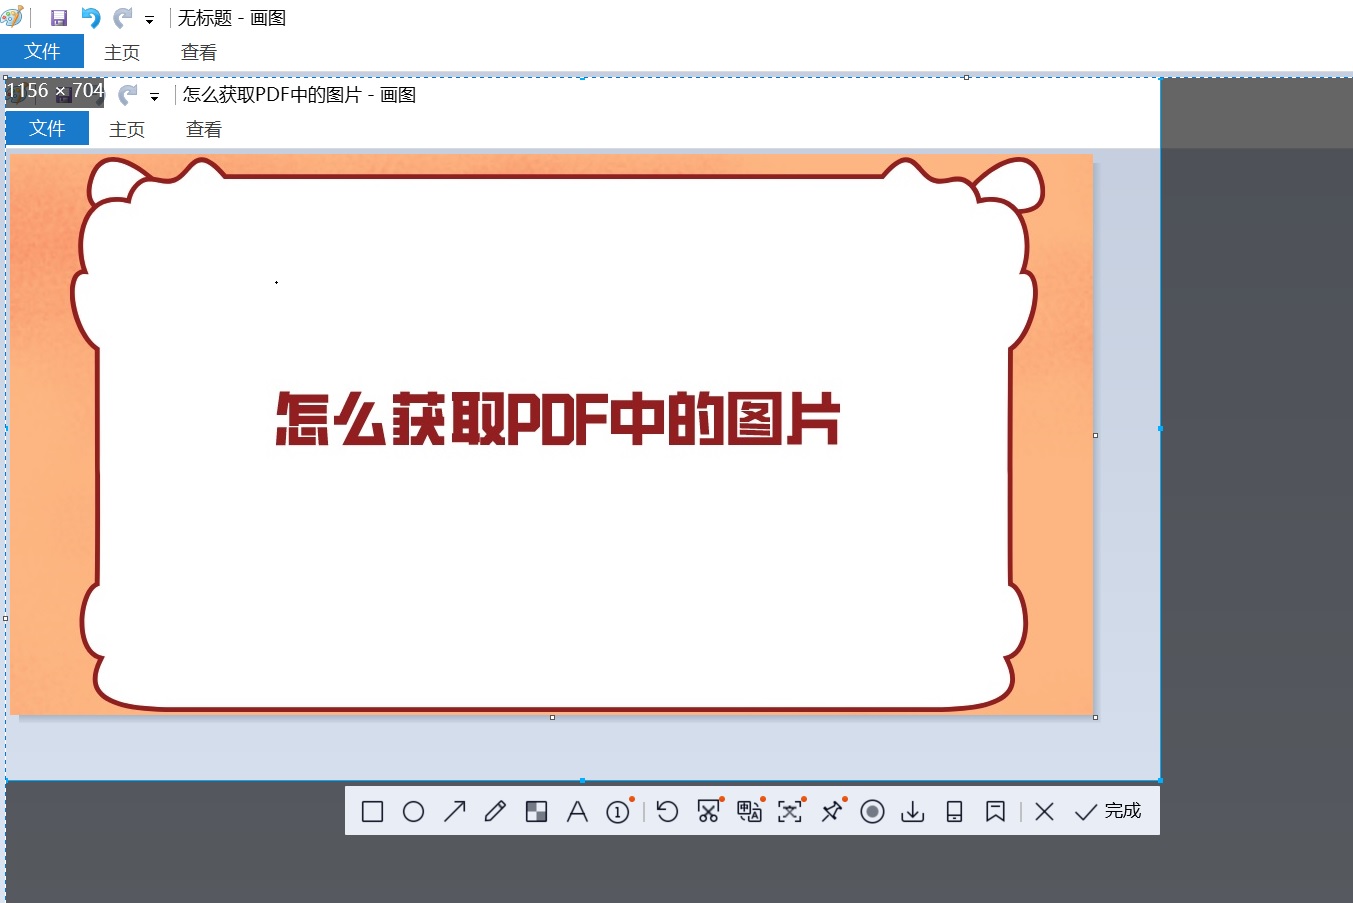
Task: Select the ellipse annotation tool
Action: (413, 811)
